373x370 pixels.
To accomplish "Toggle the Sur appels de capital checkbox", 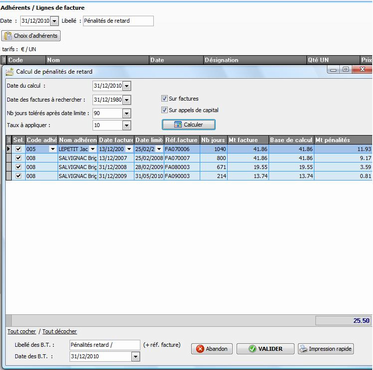I will pos(164,110).
